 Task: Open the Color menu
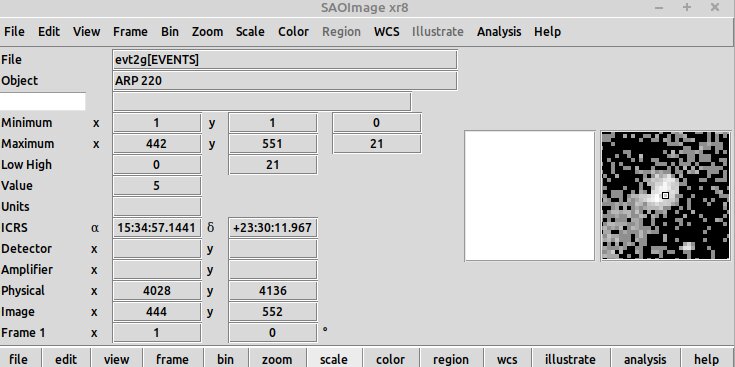[x=293, y=32]
